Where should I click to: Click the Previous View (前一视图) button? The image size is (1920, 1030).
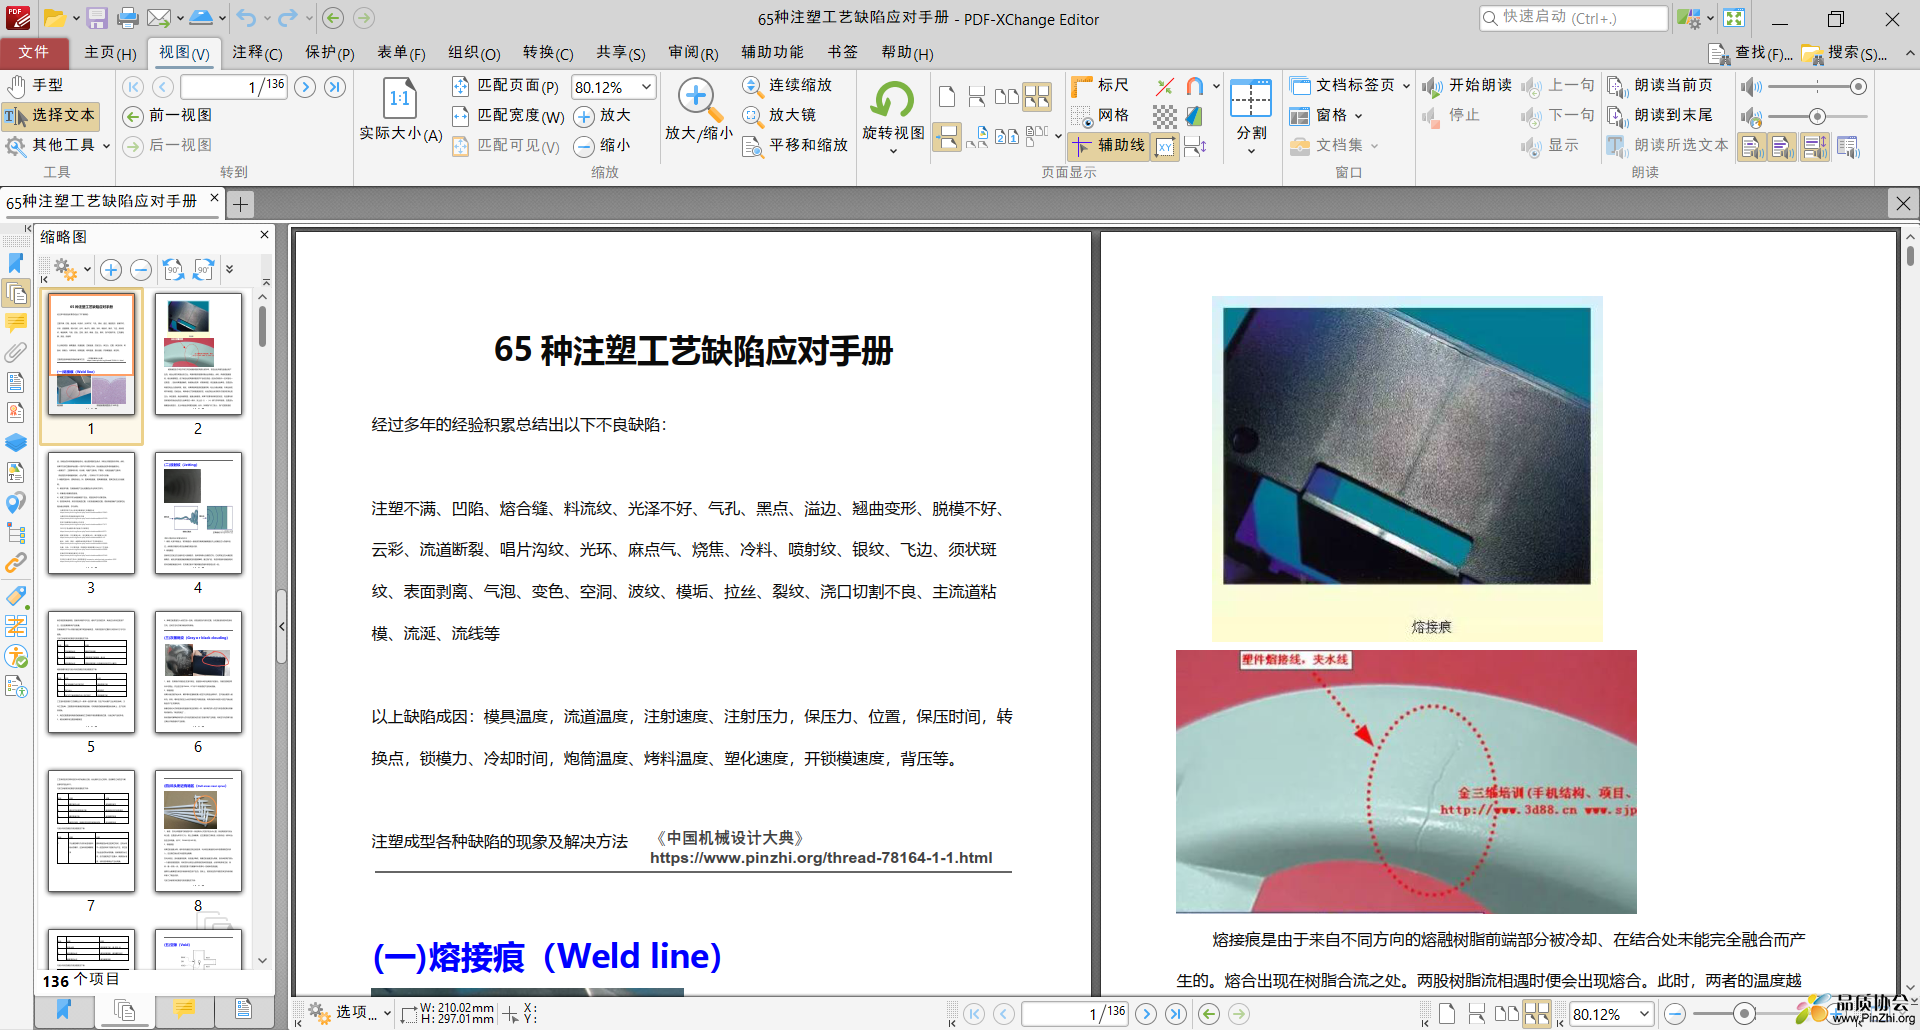pos(168,116)
